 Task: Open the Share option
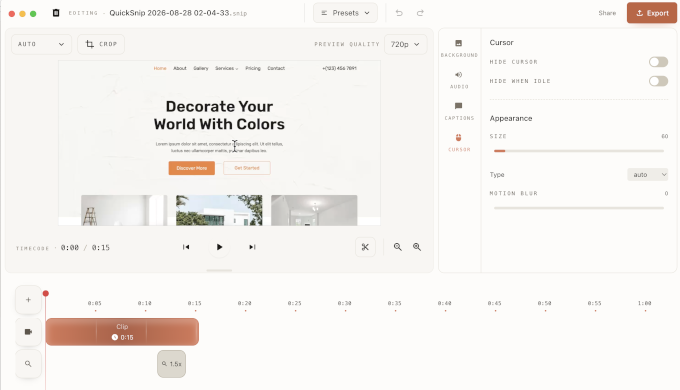click(607, 13)
